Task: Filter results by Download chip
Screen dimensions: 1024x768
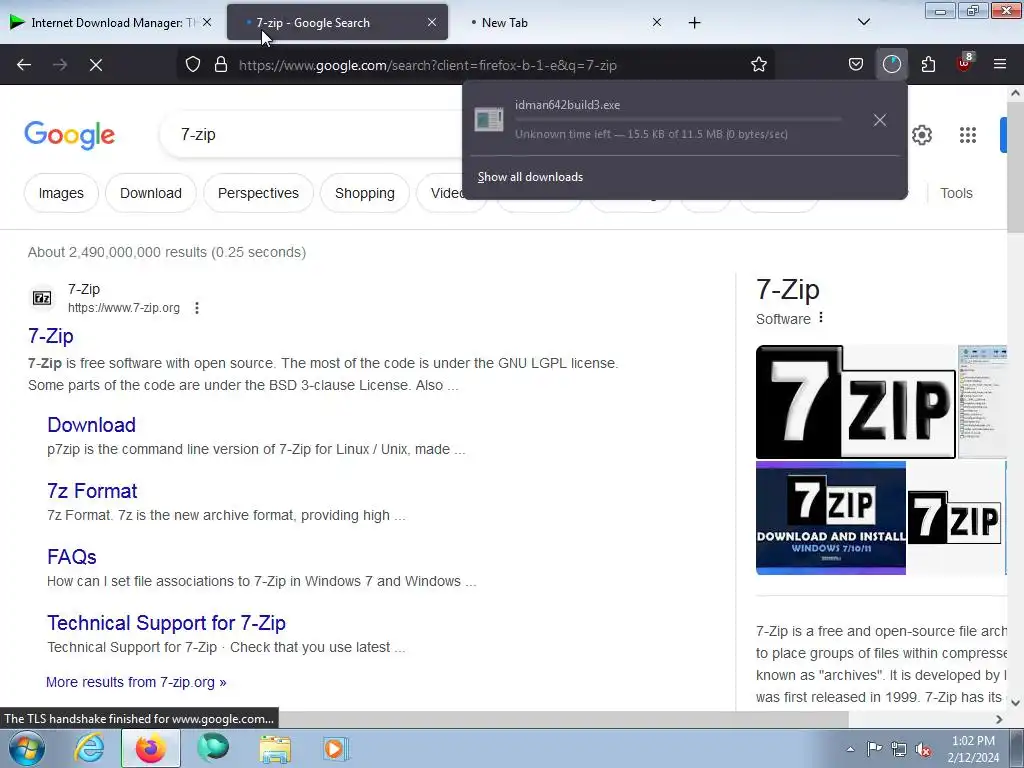Action: pyautogui.click(x=151, y=193)
